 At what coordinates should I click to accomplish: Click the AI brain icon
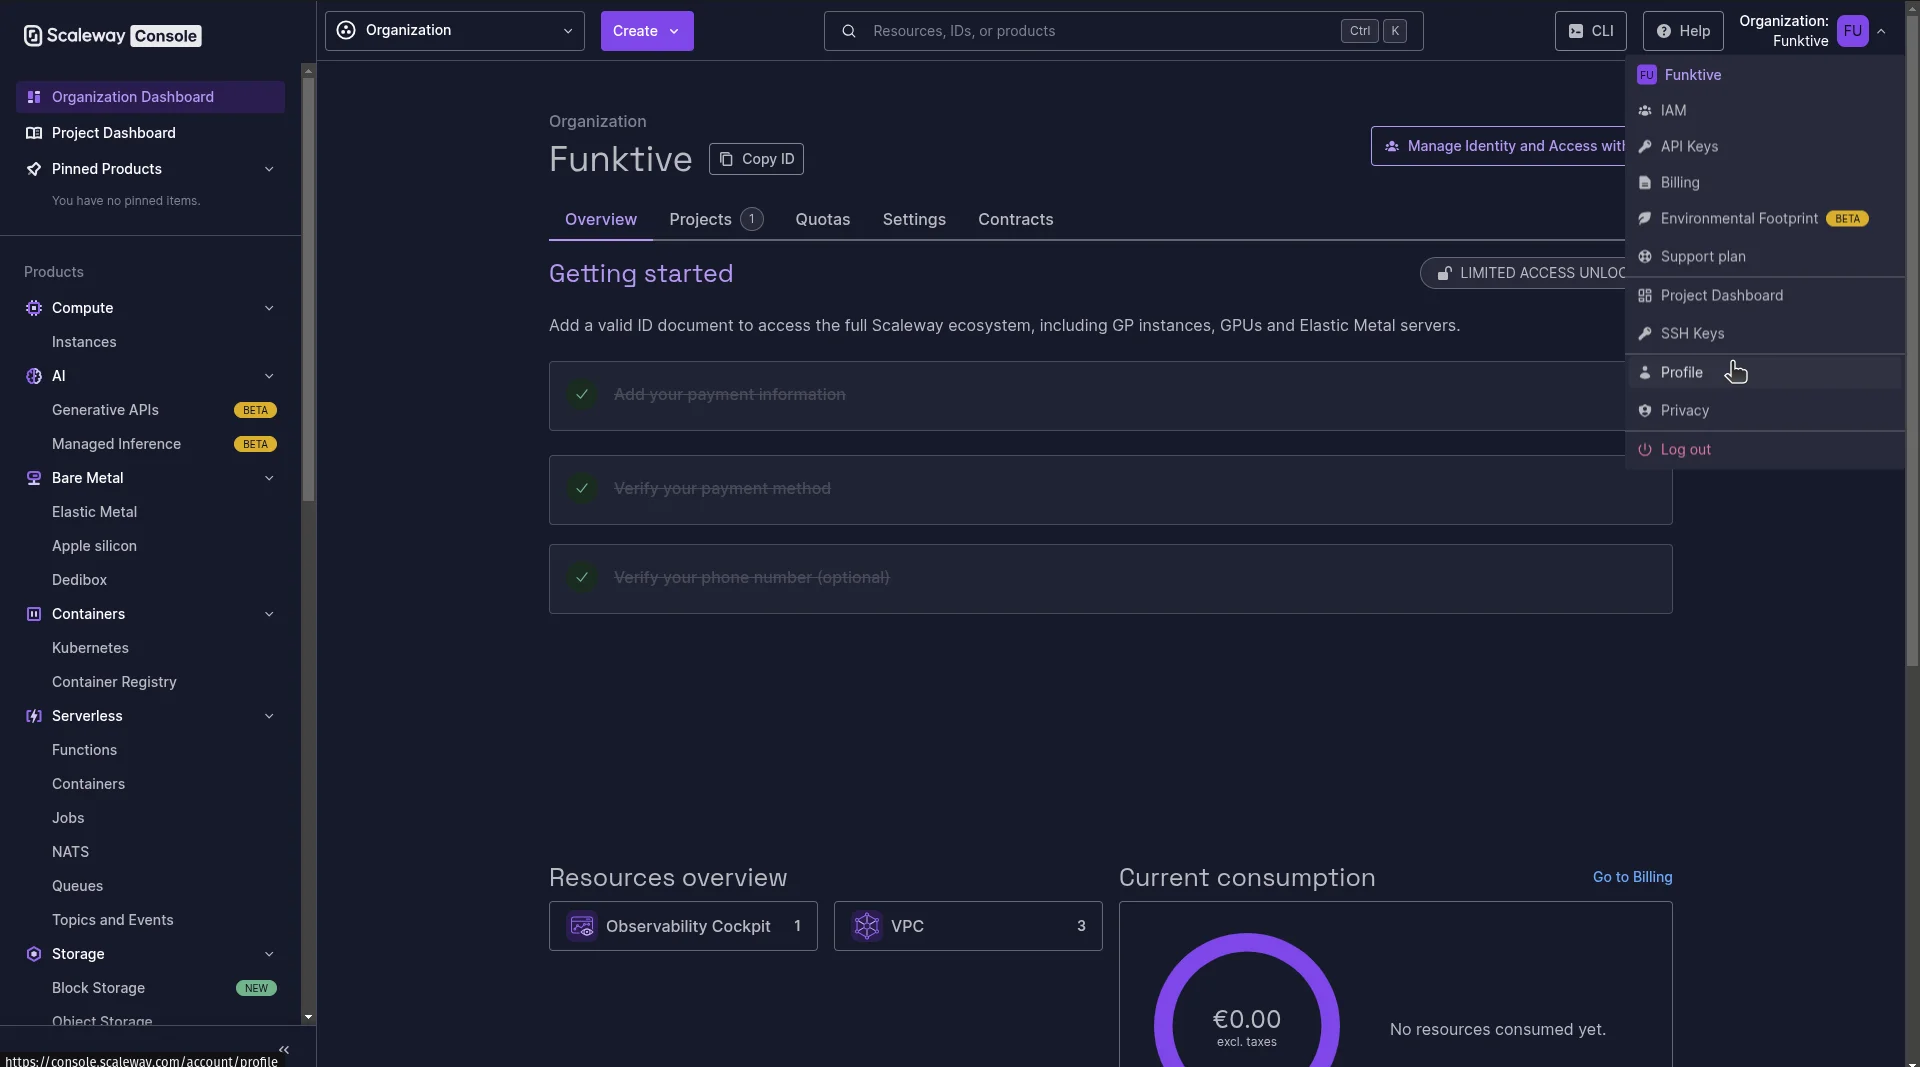click(x=34, y=376)
